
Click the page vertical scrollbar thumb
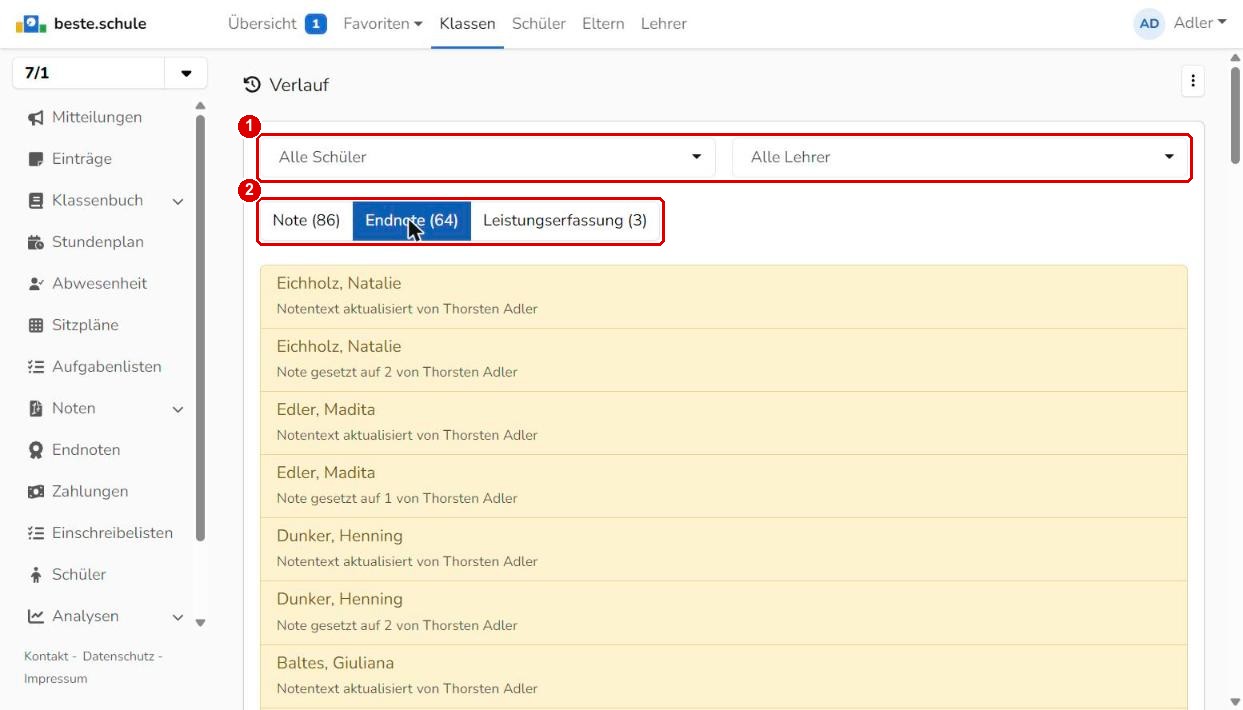[1235, 115]
